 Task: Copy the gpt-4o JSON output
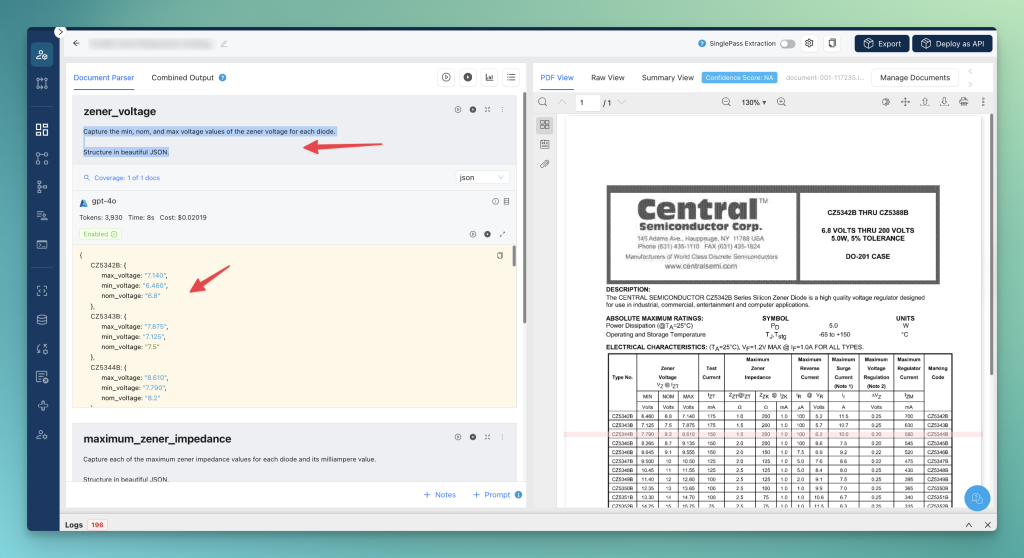(500, 256)
